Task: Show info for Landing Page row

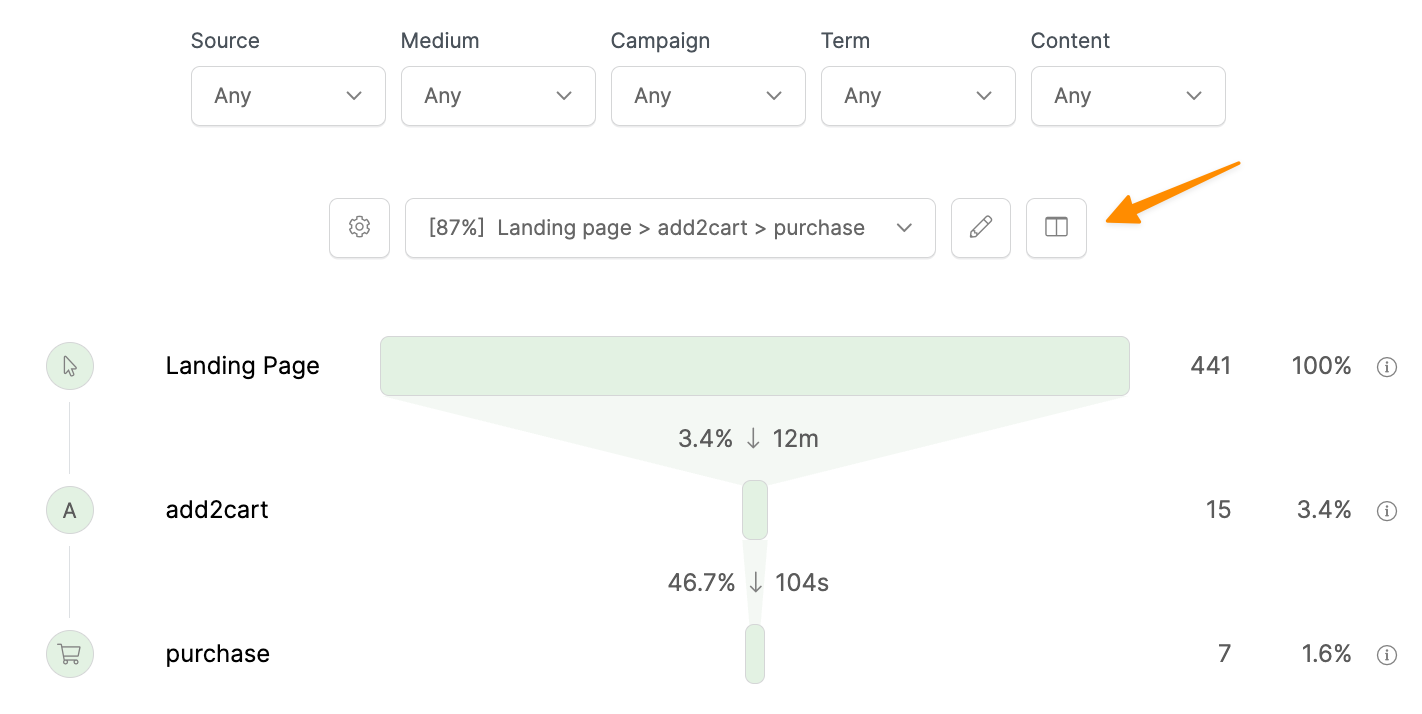Action: click(x=1386, y=367)
